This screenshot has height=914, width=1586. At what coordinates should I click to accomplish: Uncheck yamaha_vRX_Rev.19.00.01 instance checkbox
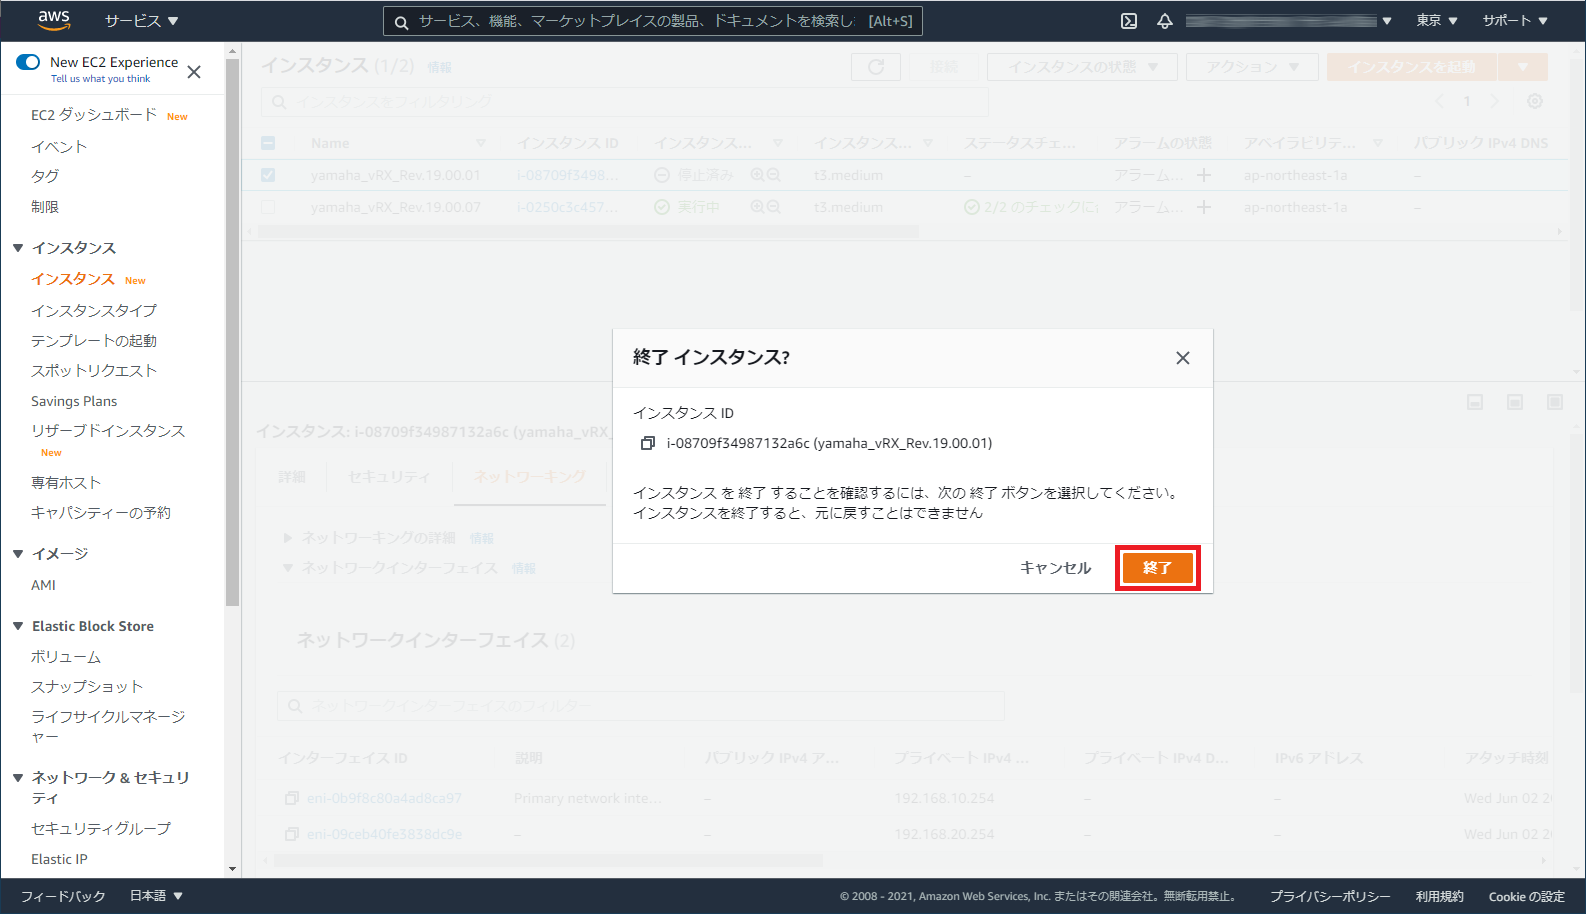[268, 175]
